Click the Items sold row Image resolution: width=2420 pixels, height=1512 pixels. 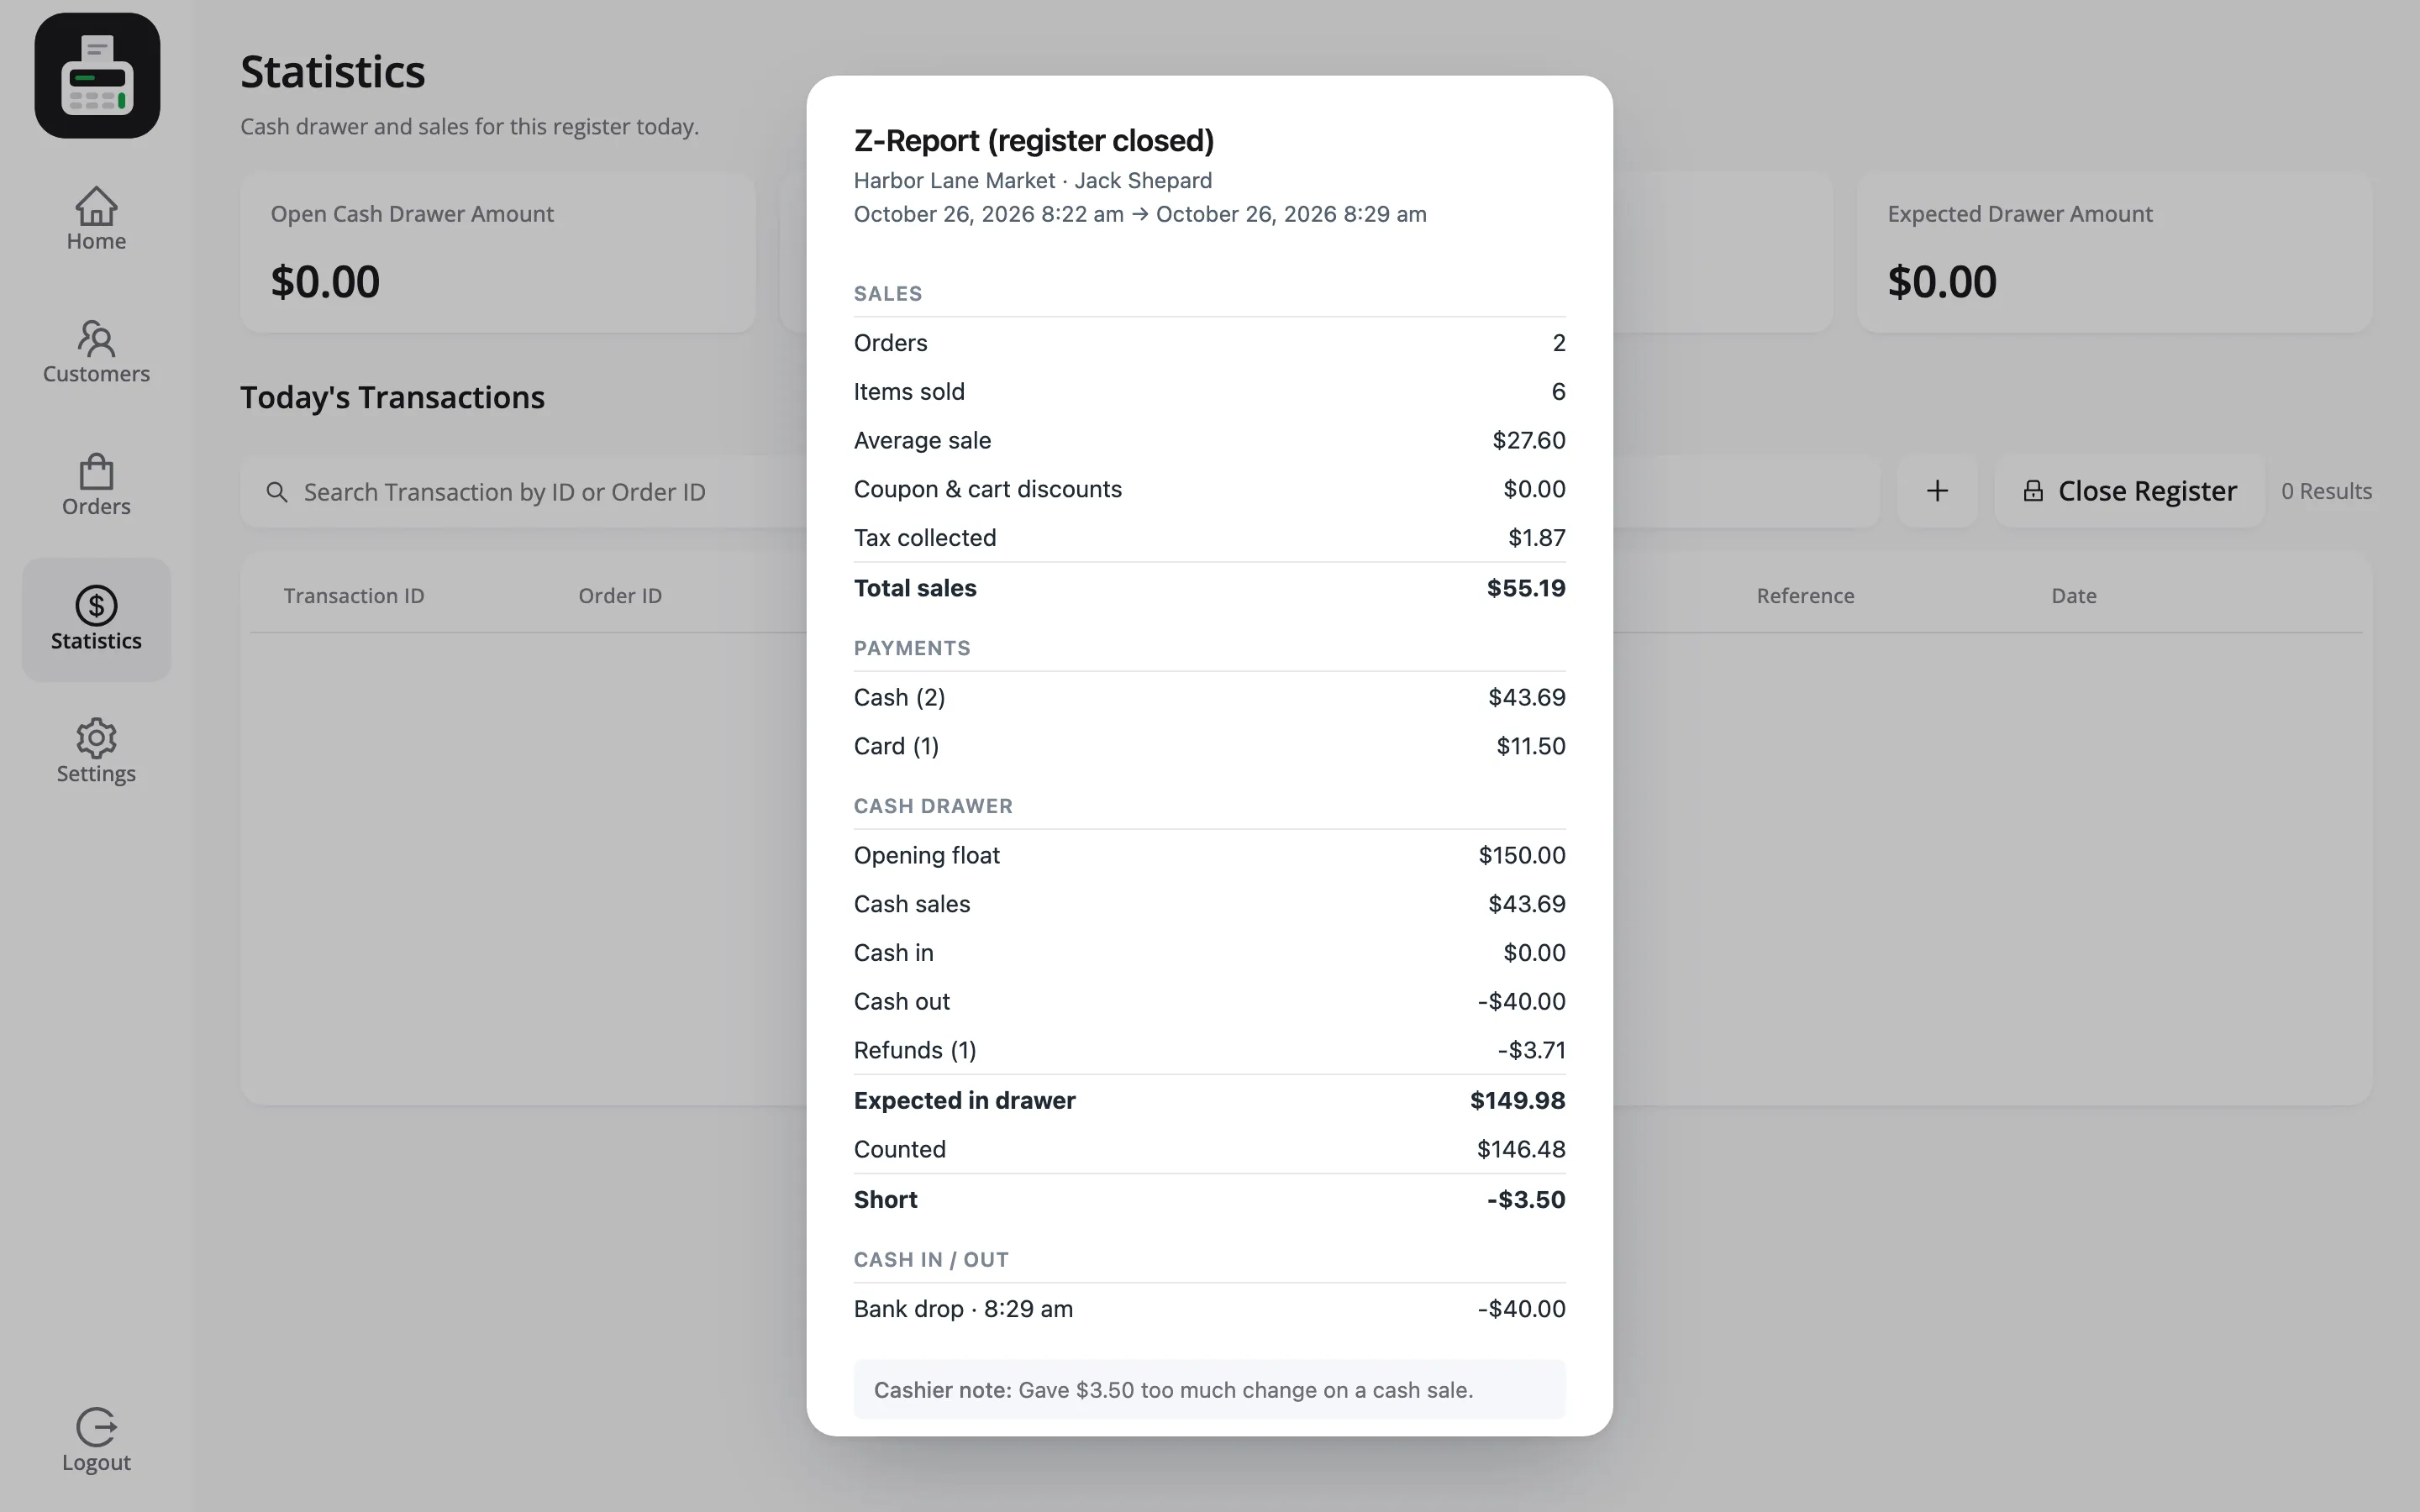pos(1209,391)
